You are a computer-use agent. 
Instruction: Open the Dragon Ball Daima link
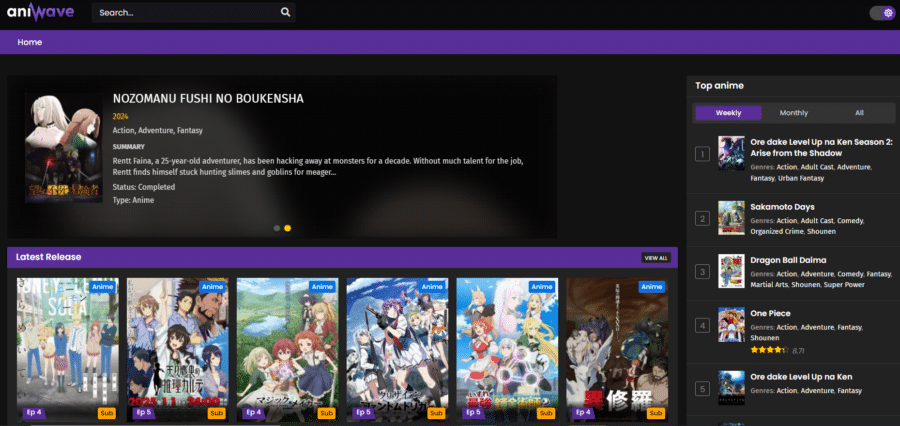(x=788, y=260)
